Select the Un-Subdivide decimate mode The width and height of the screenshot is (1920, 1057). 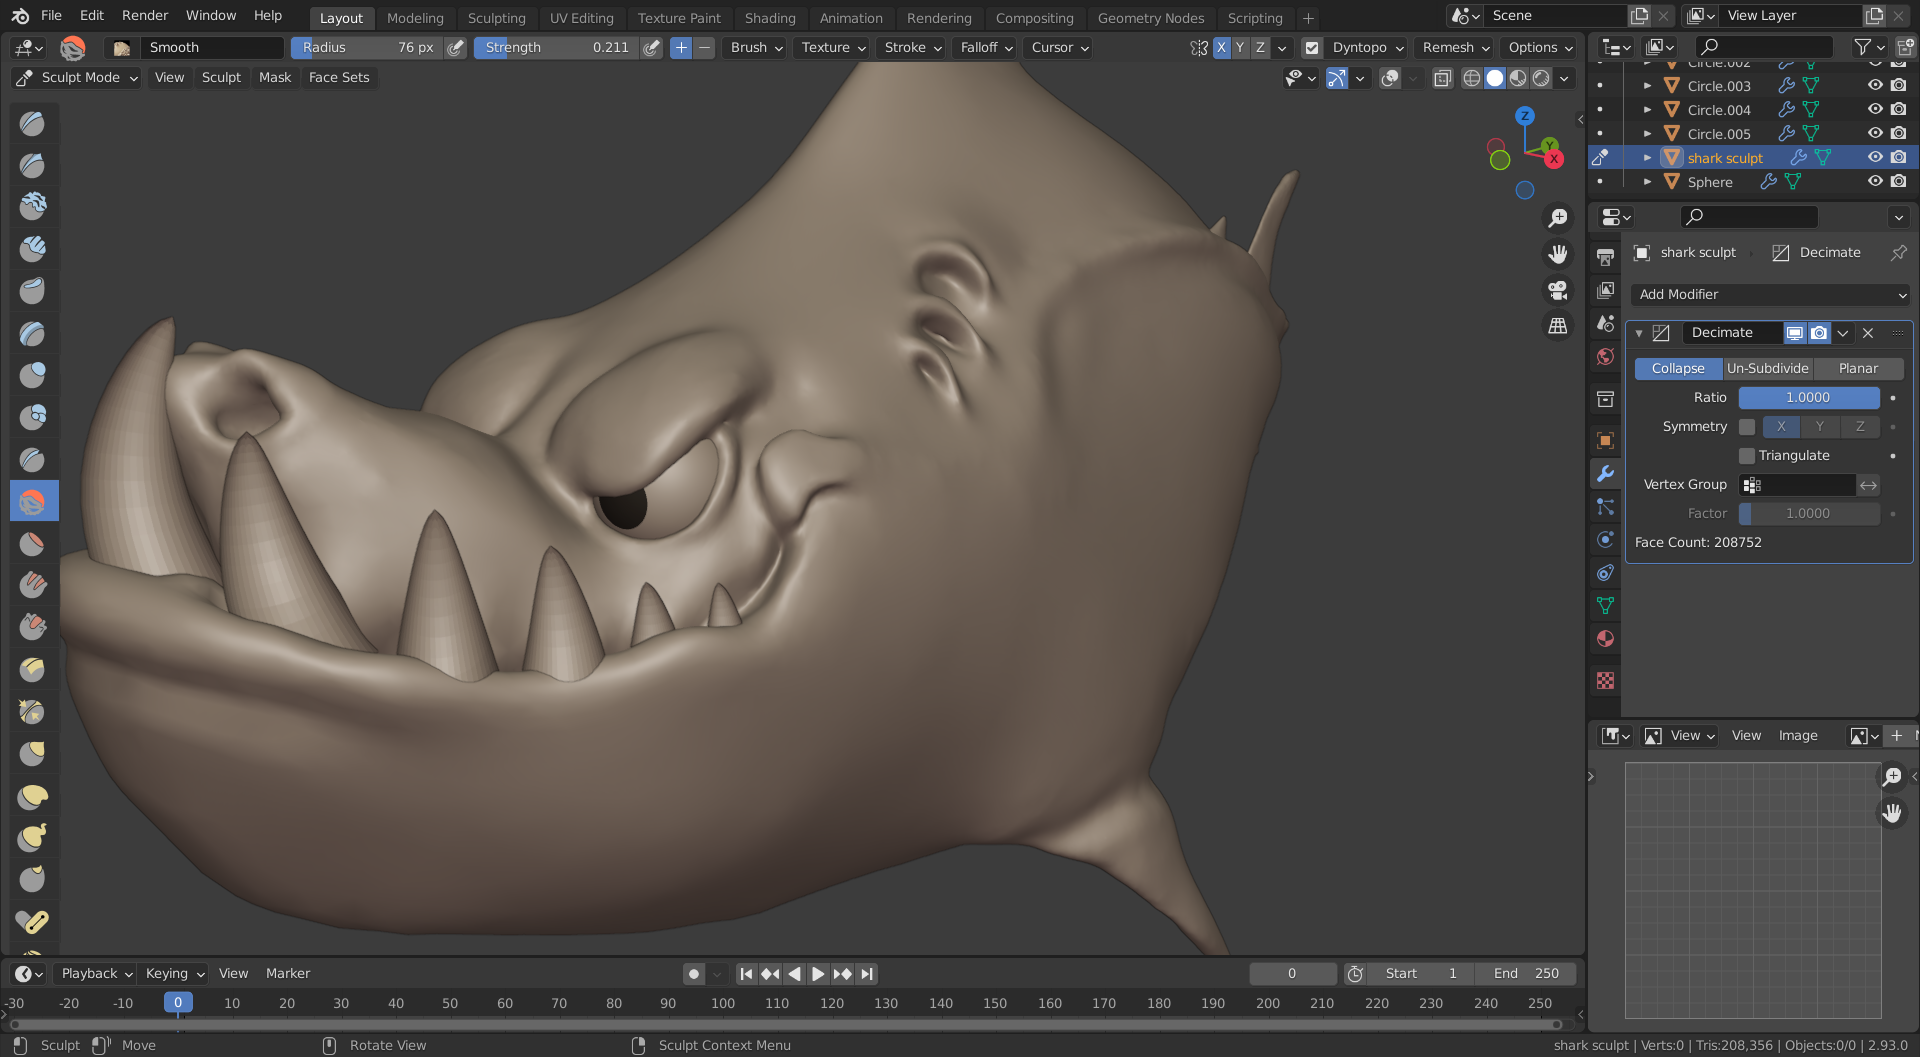click(1767, 369)
